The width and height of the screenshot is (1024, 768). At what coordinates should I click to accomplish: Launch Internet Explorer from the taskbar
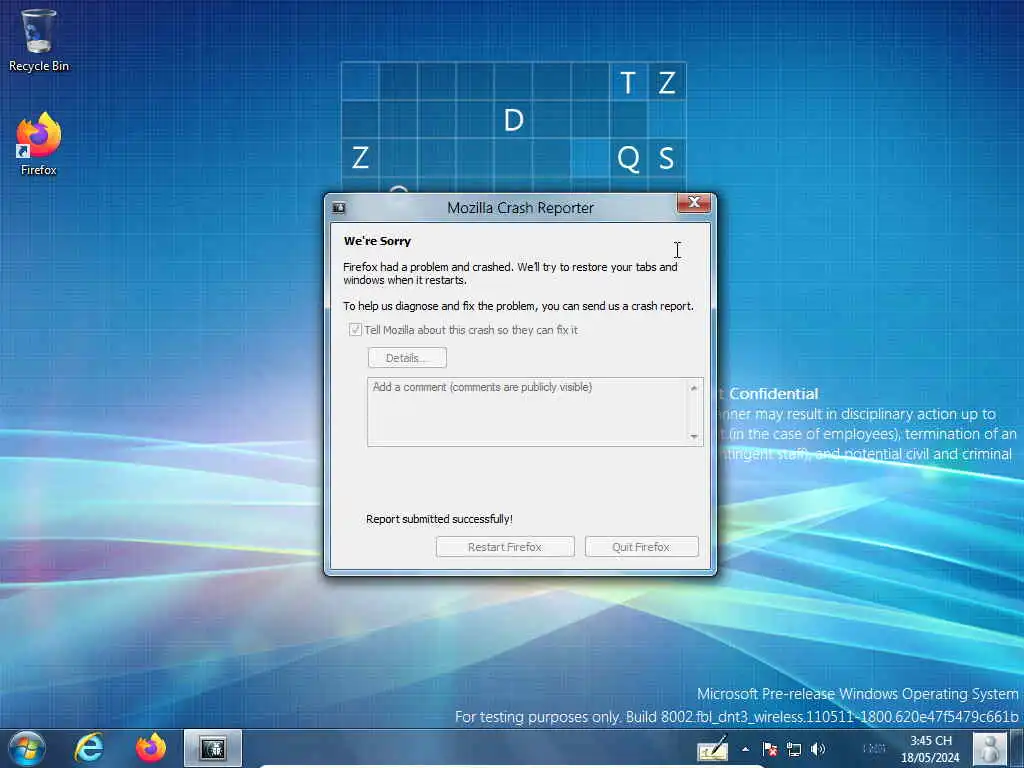[89, 748]
